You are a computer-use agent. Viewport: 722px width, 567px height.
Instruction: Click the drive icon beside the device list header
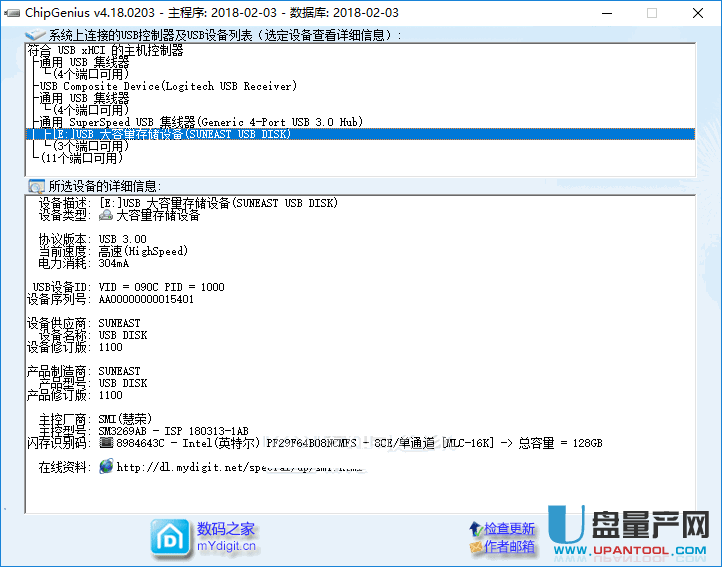click(36, 36)
